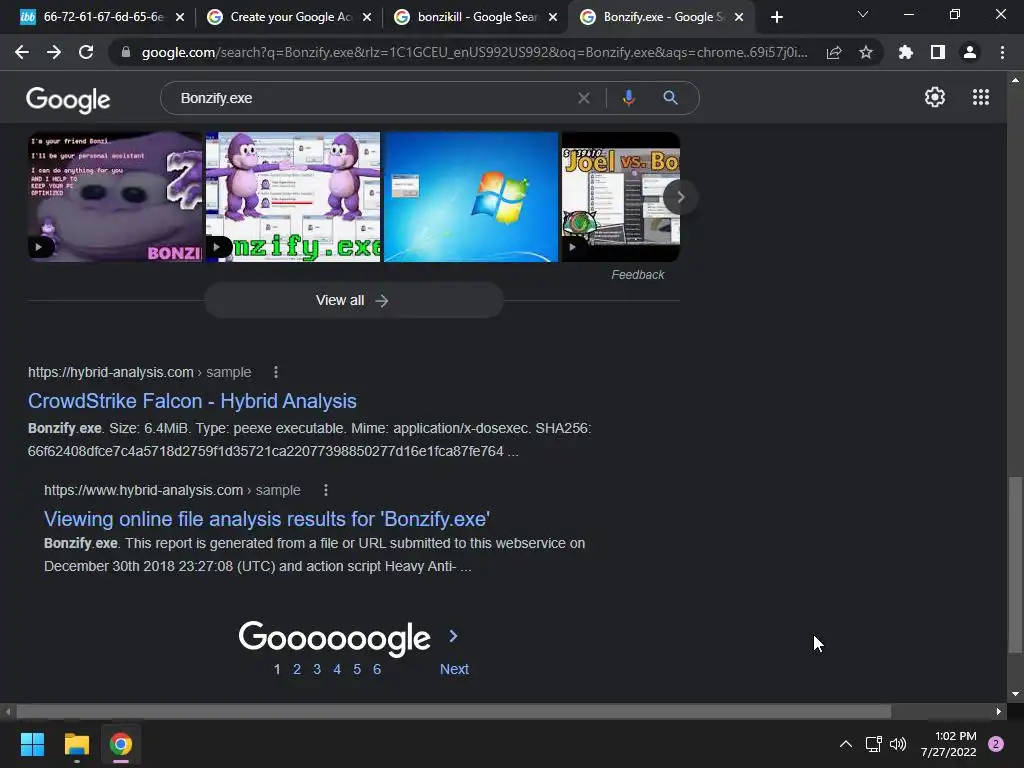
Task: Open the Chrome profile avatar
Action: [970, 53]
